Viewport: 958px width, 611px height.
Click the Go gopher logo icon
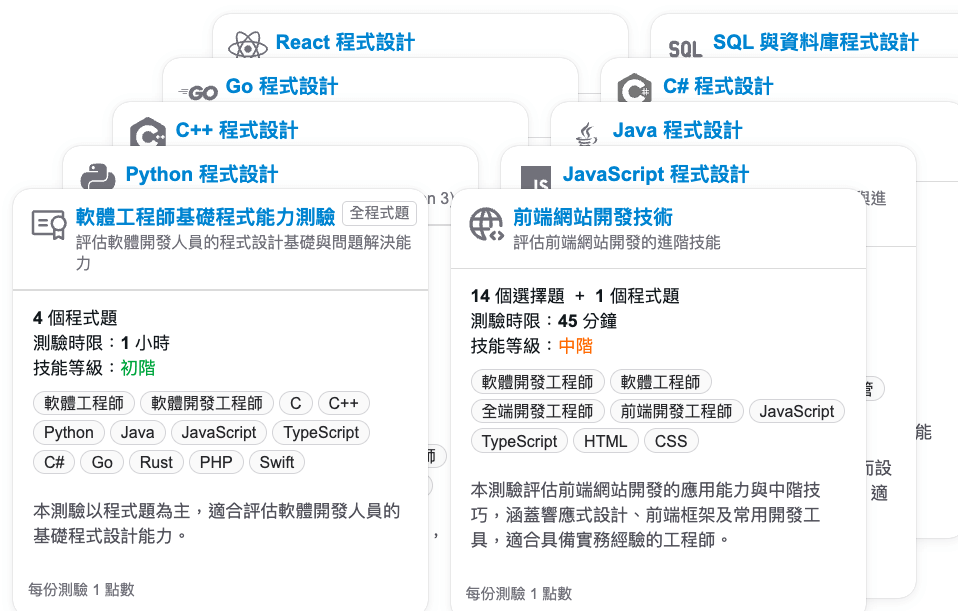[198, 92]
